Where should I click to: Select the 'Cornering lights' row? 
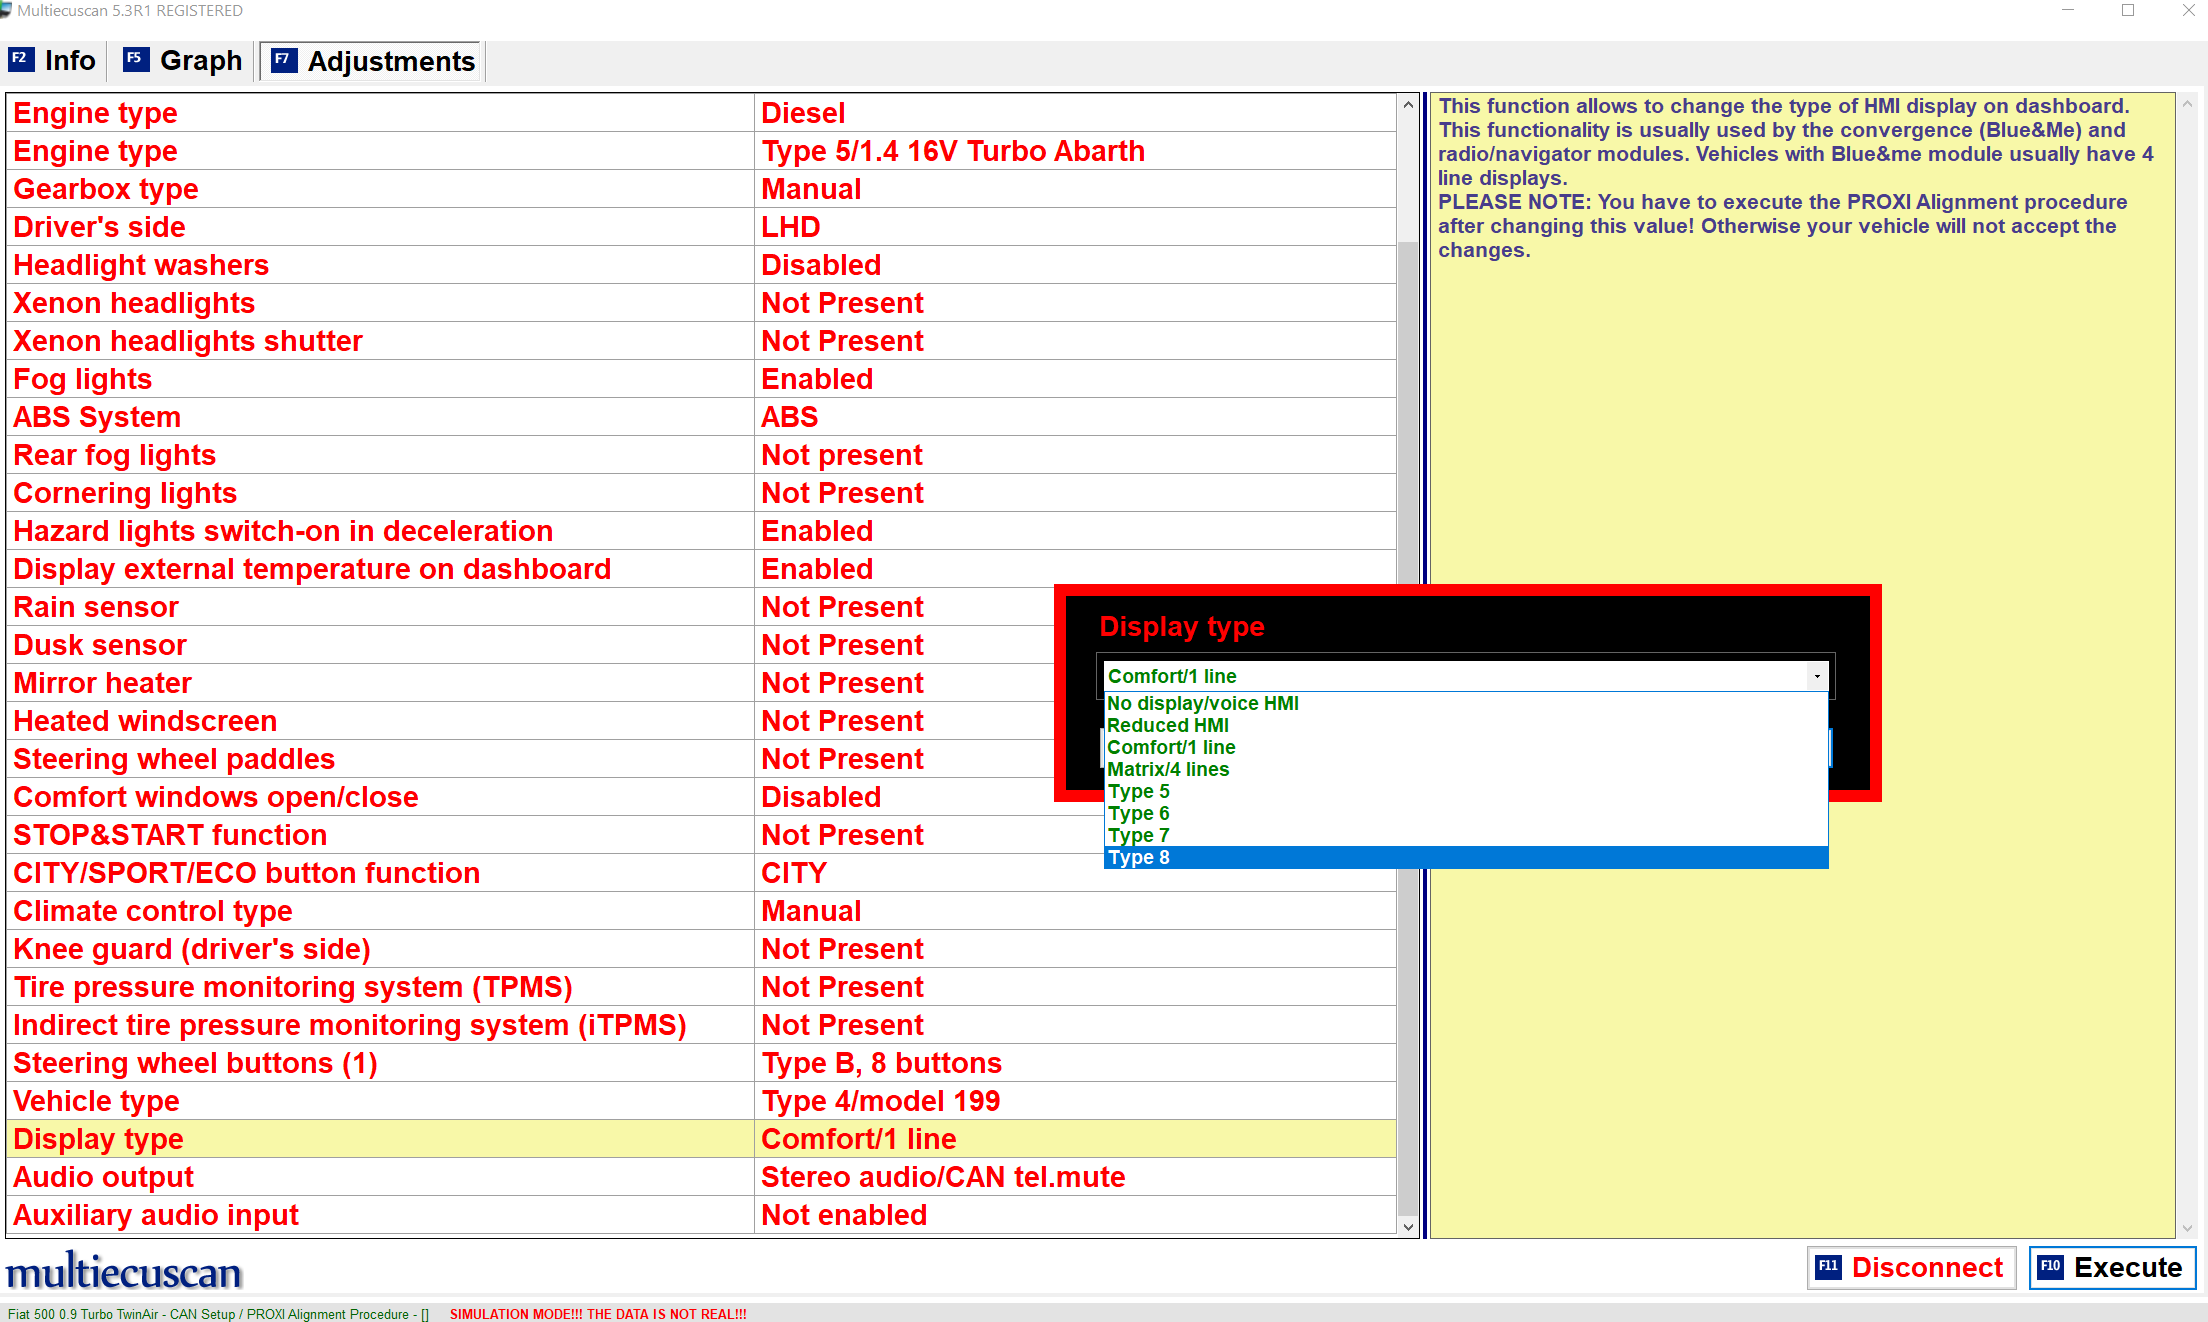[701, 493]
